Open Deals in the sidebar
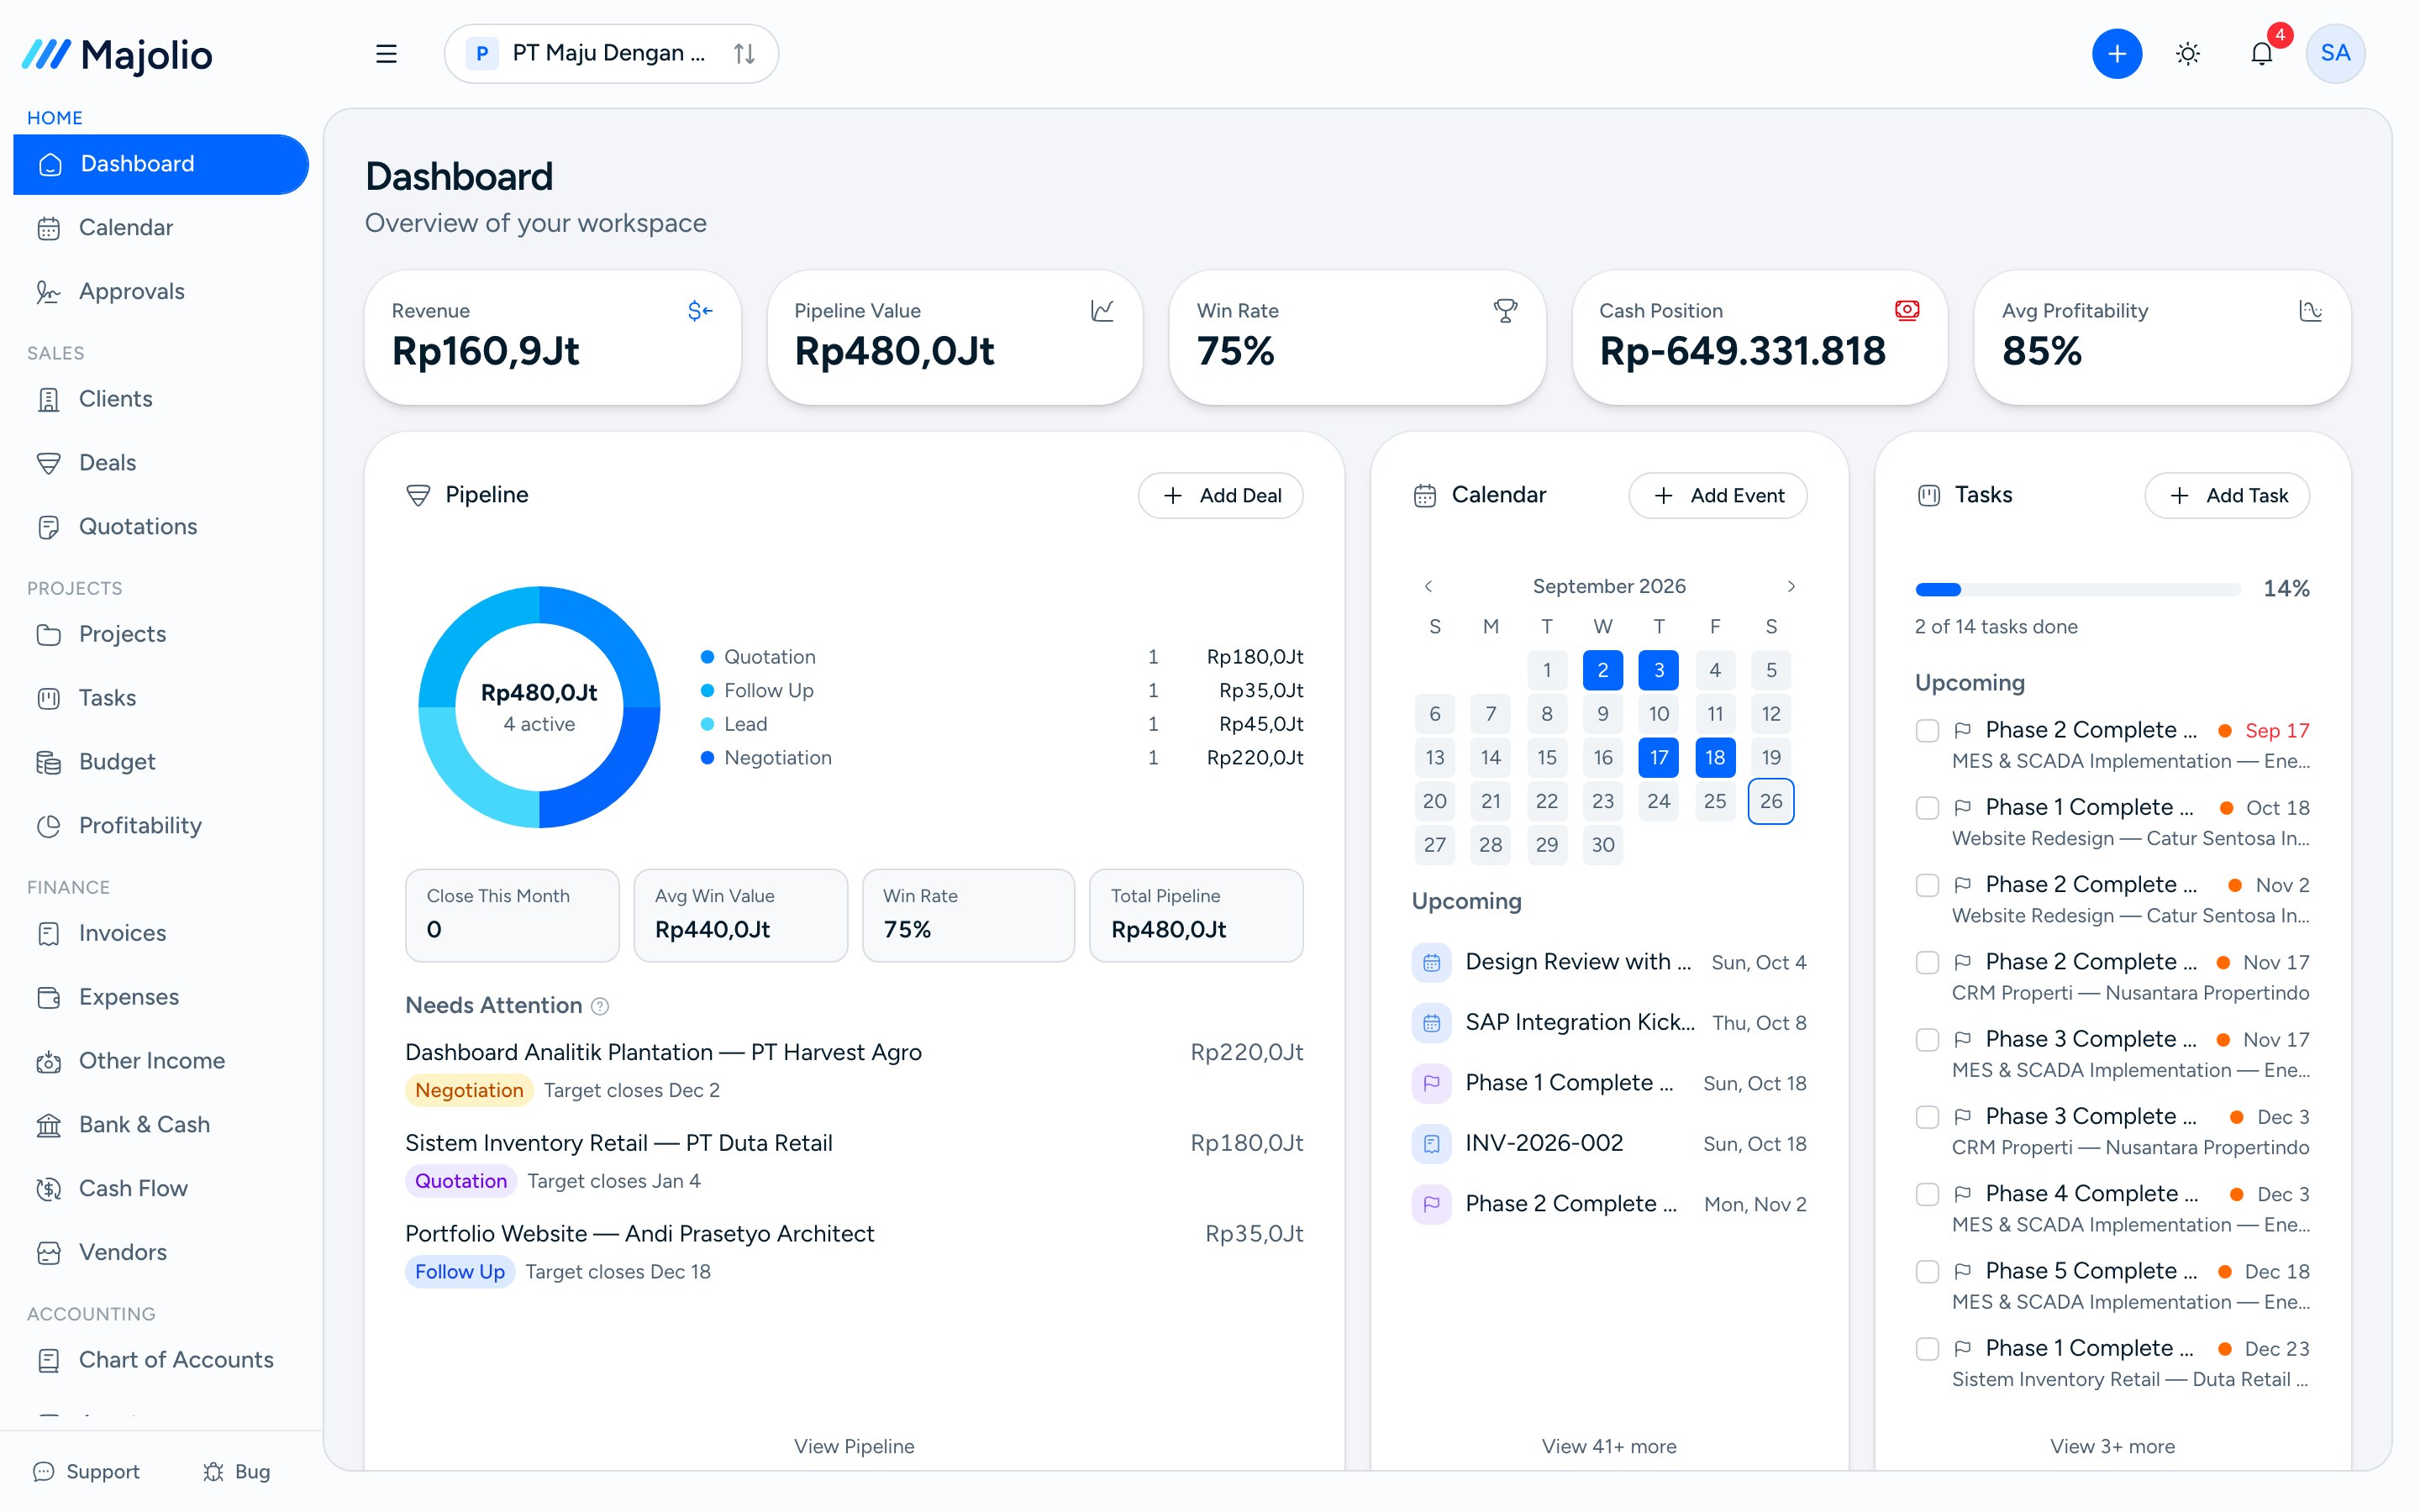The height and width of the screenshot is (1512, 2420). (160, 463)
